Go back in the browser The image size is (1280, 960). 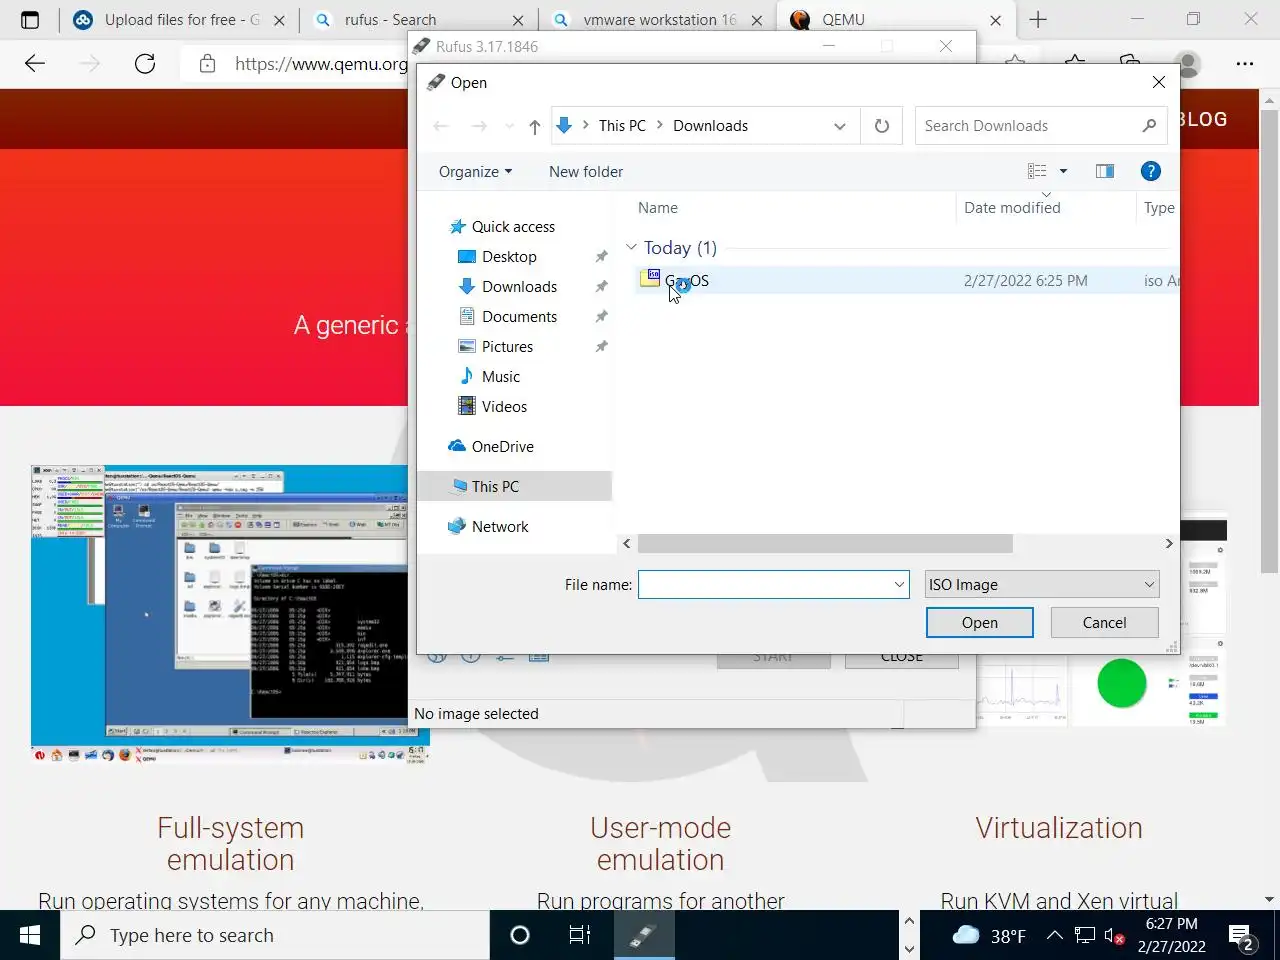[x=35, y=64]
